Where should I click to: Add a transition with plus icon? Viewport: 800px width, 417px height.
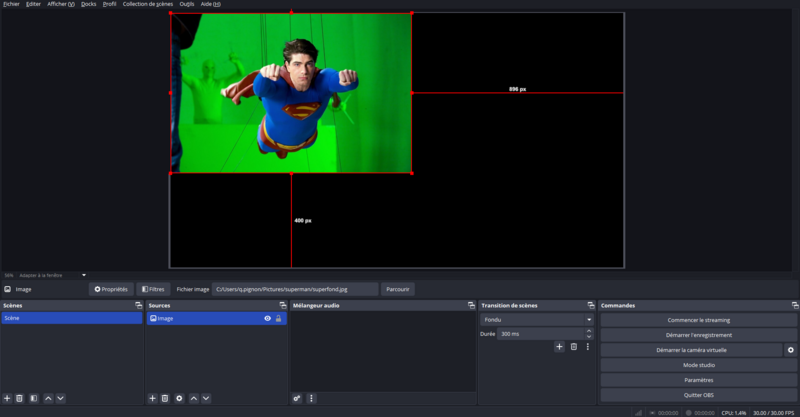click(x=559, y=347)
